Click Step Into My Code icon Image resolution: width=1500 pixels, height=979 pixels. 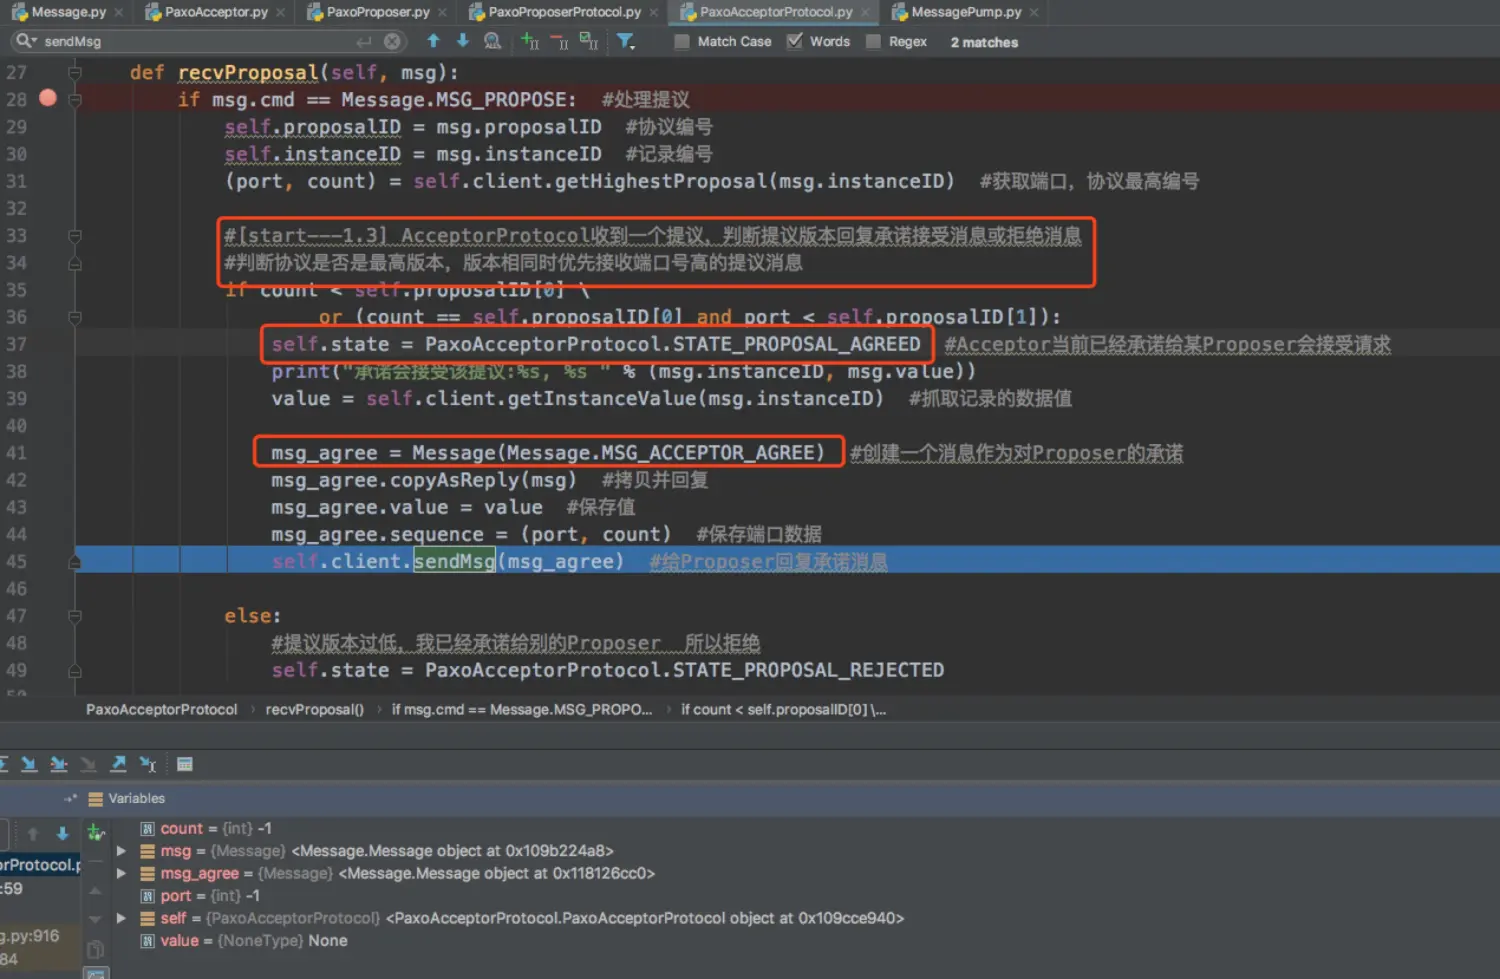(59, 764)
